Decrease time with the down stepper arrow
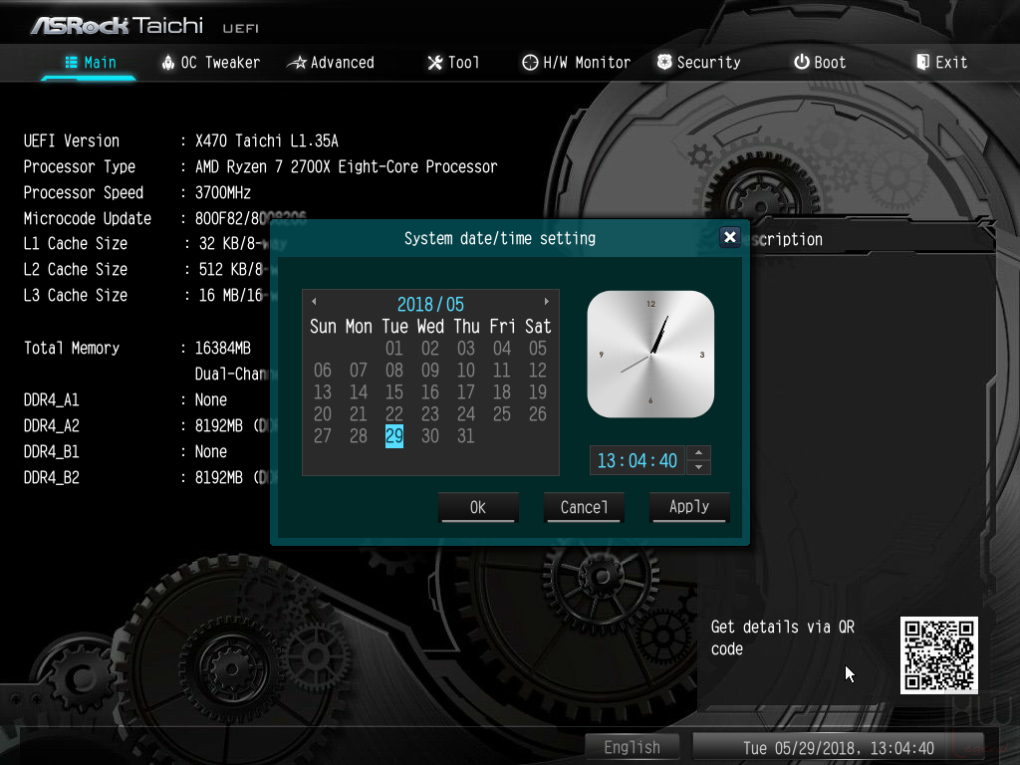The image size is (1020, 765). click(698, 467)
